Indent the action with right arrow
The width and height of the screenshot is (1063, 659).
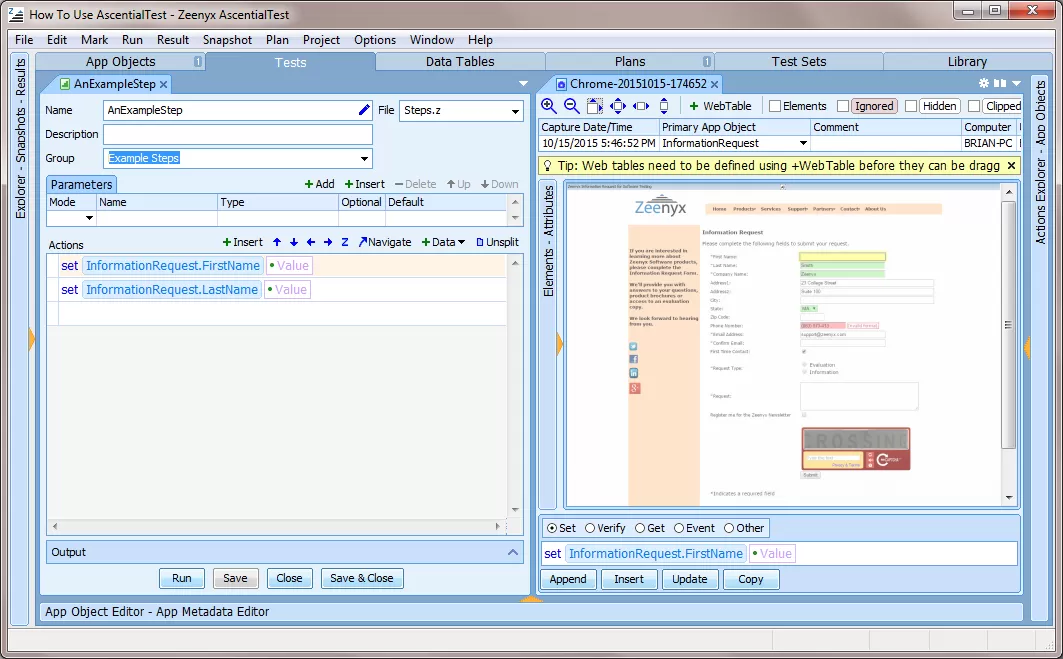tap(328, 242)
